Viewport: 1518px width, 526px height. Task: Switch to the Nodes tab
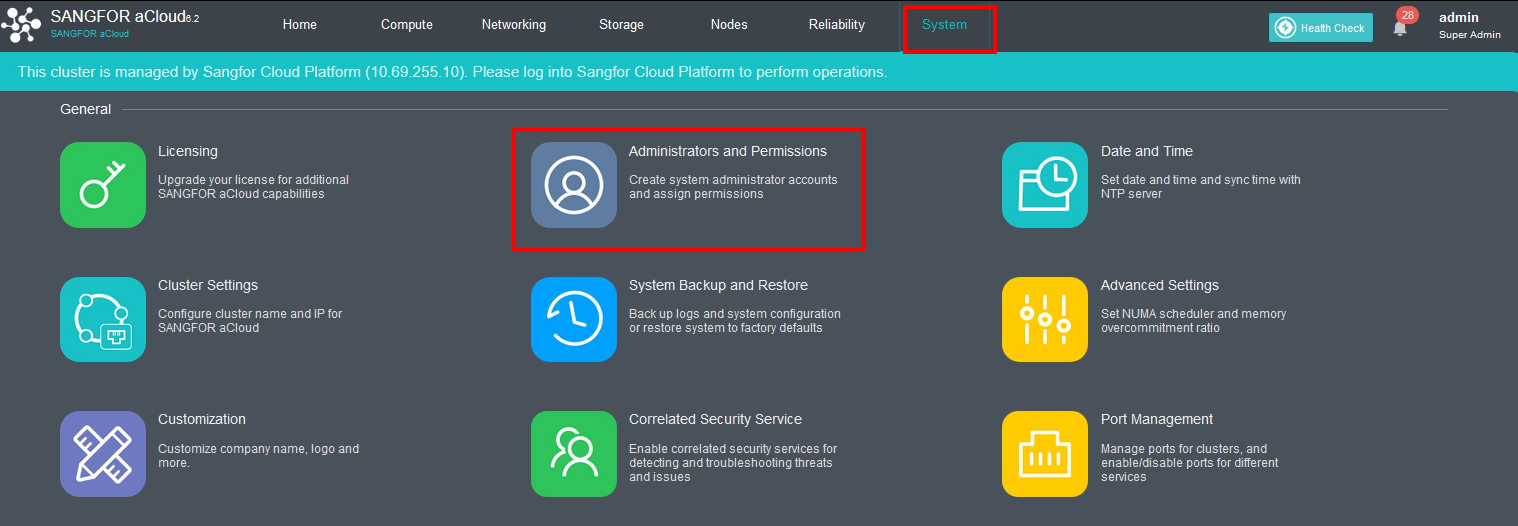tap(729, 25)
